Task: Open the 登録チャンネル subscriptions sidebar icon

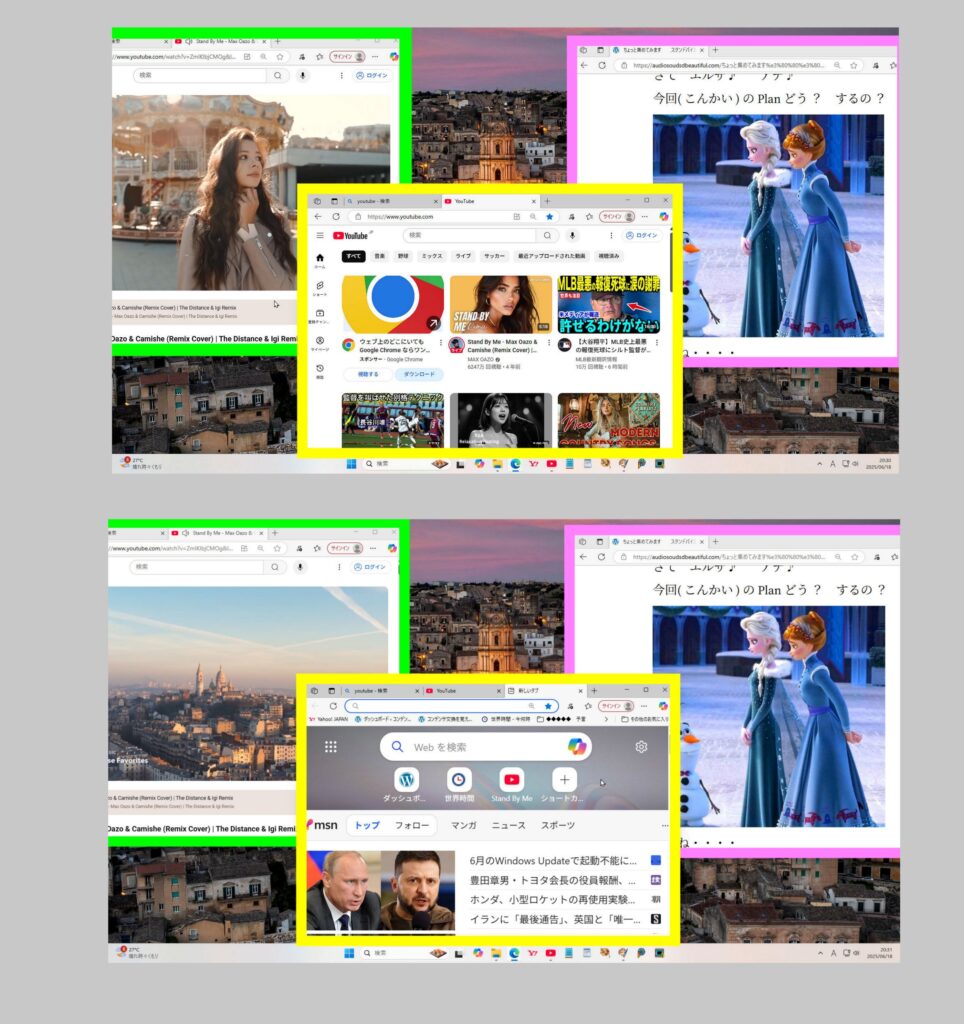Action: 319,316
